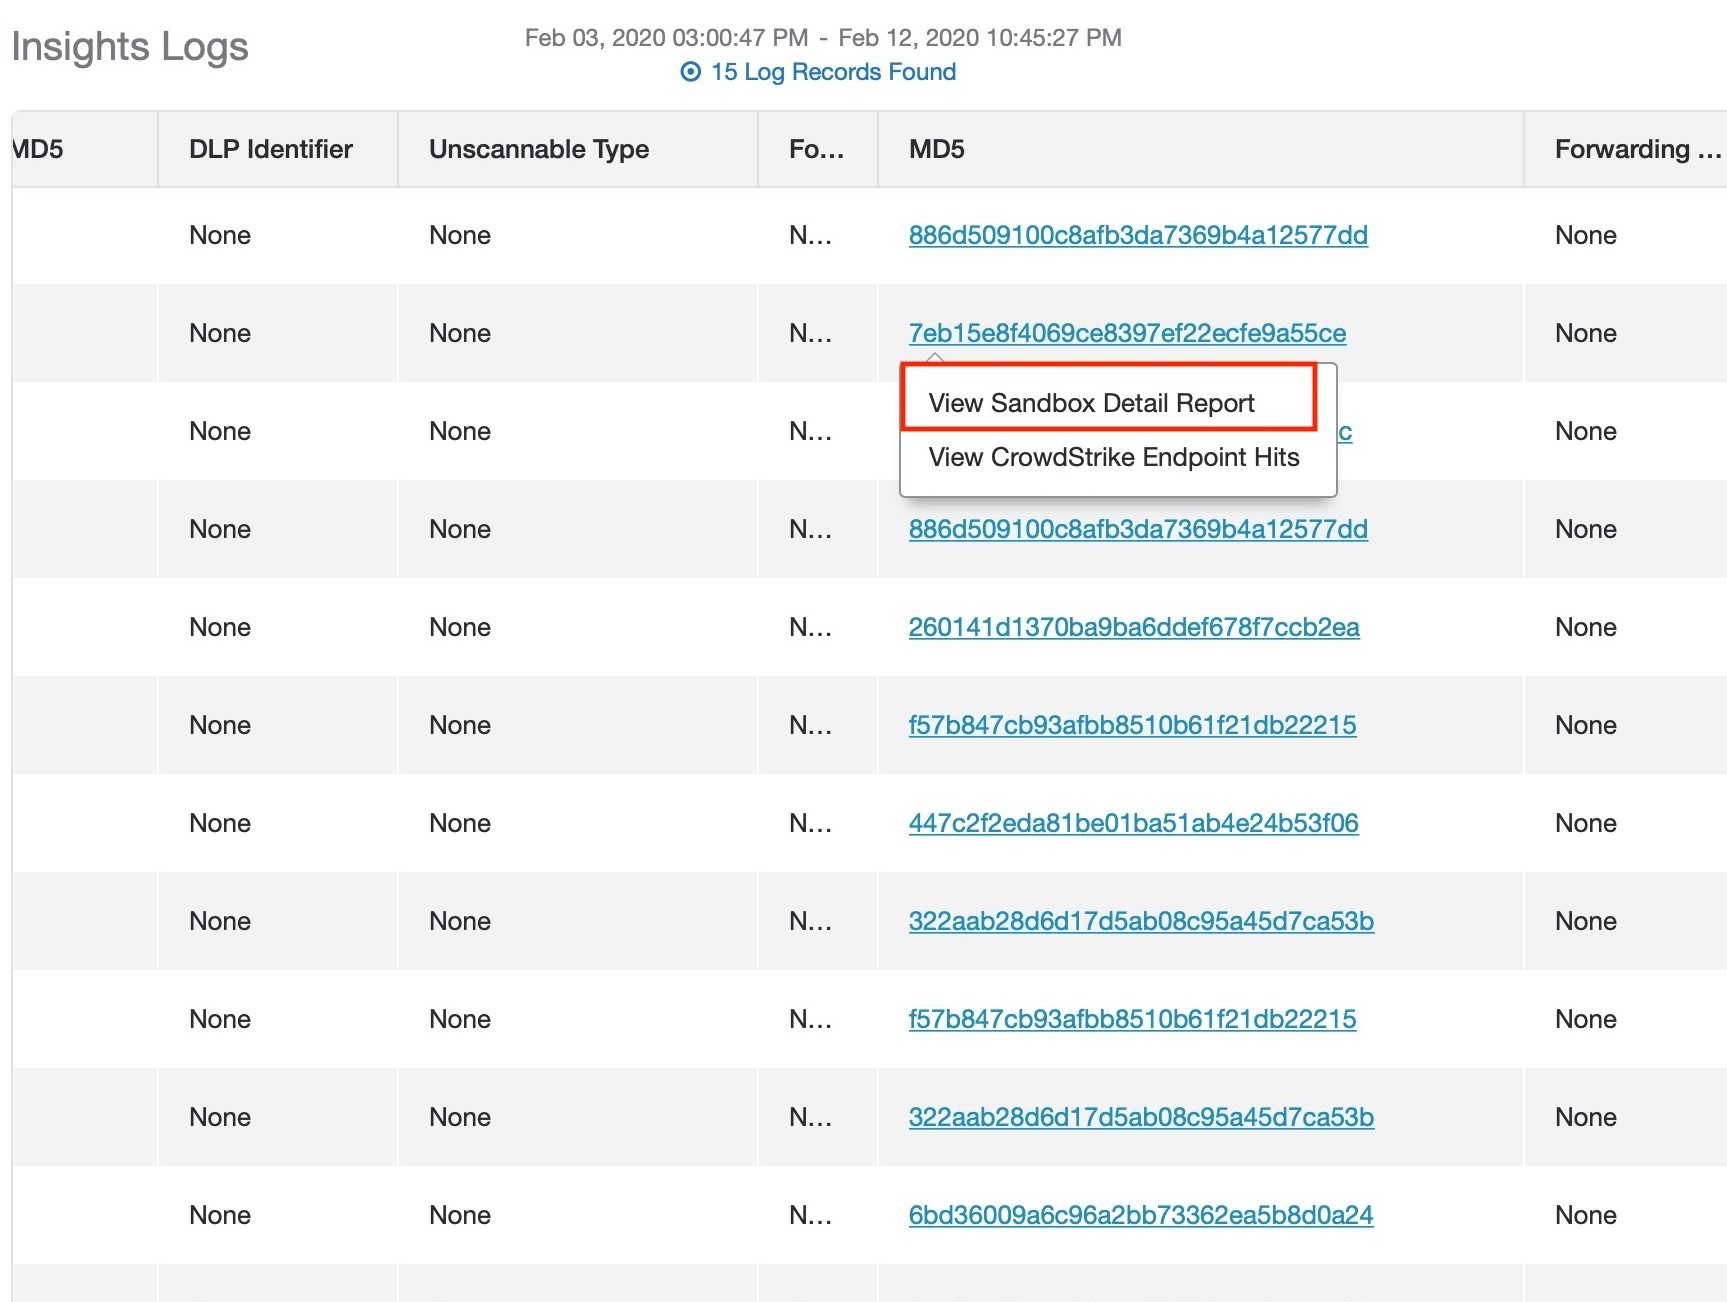Click the DLP Identifier column header
Screen dimensions: 1727x1302
270,148
